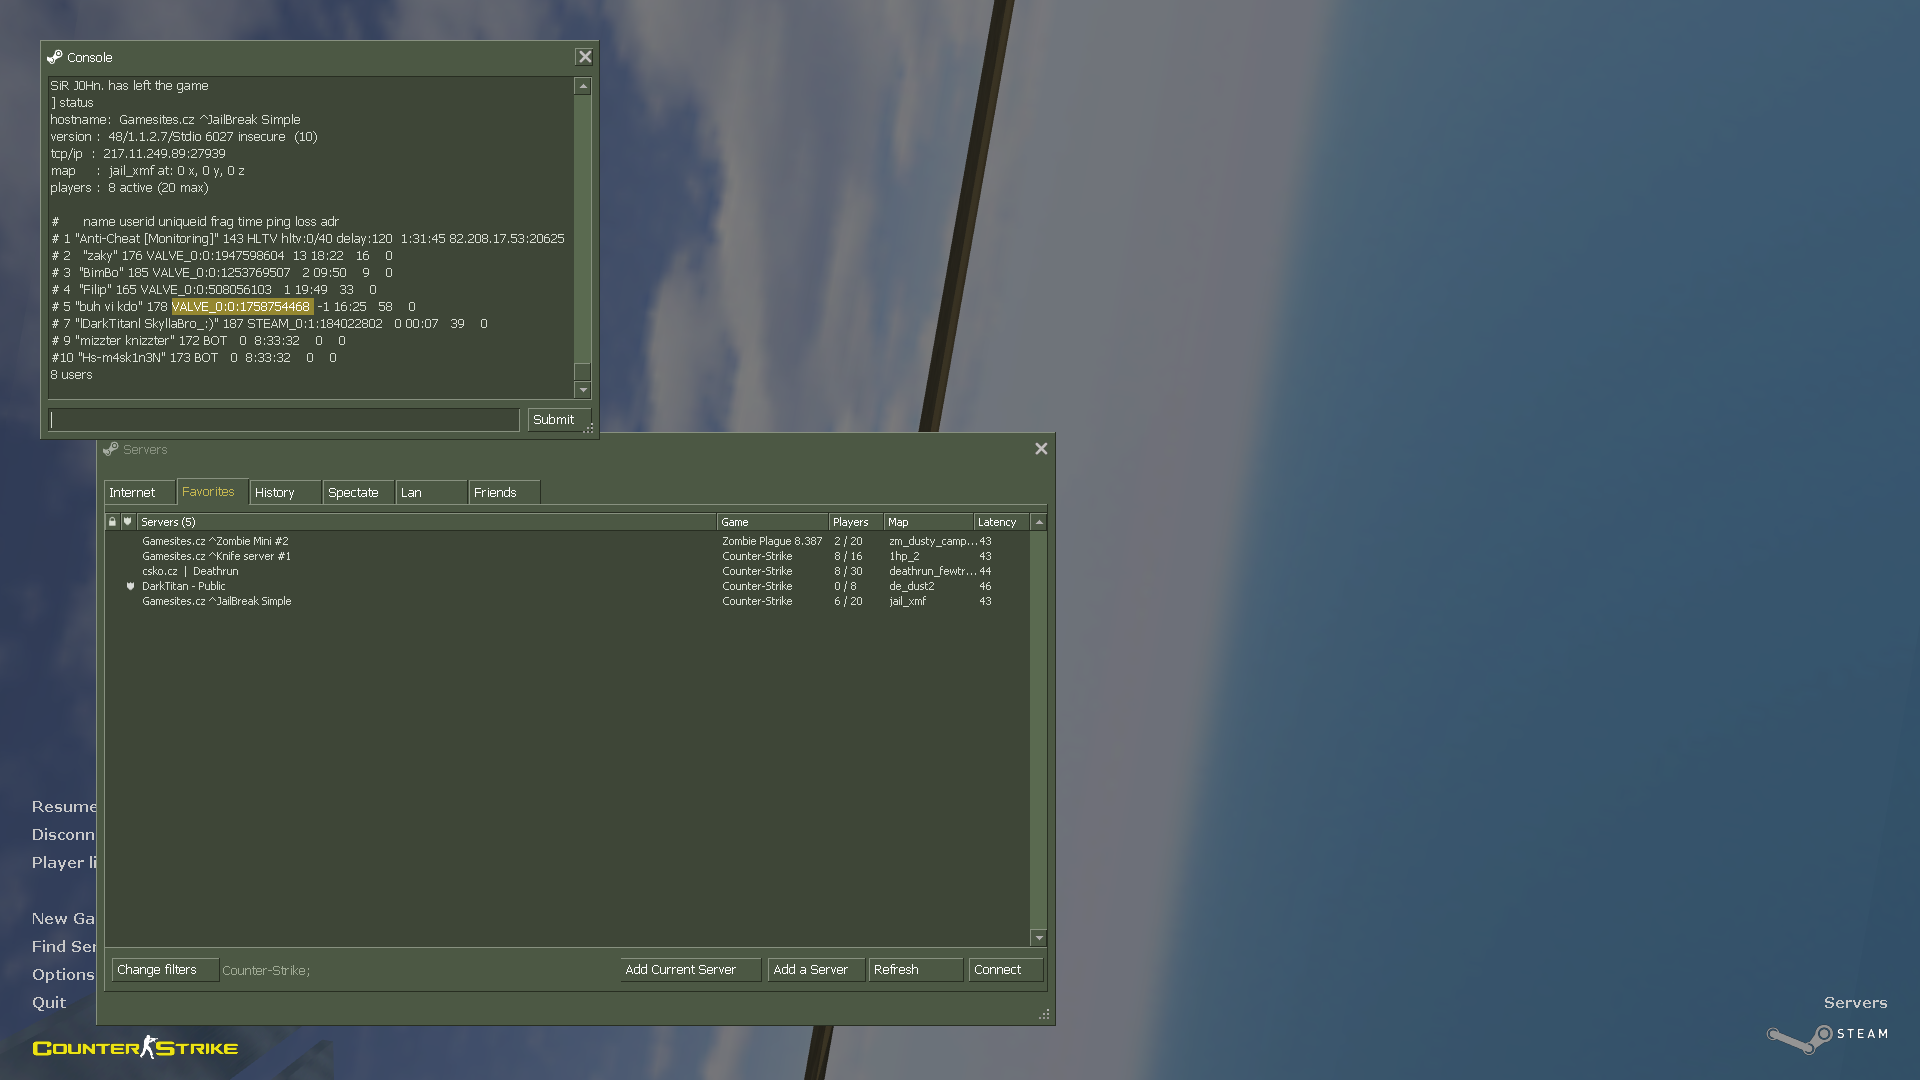Select the DarkTitan - Public server row
Screen dimensions: 1920x1080
point(566,586)
